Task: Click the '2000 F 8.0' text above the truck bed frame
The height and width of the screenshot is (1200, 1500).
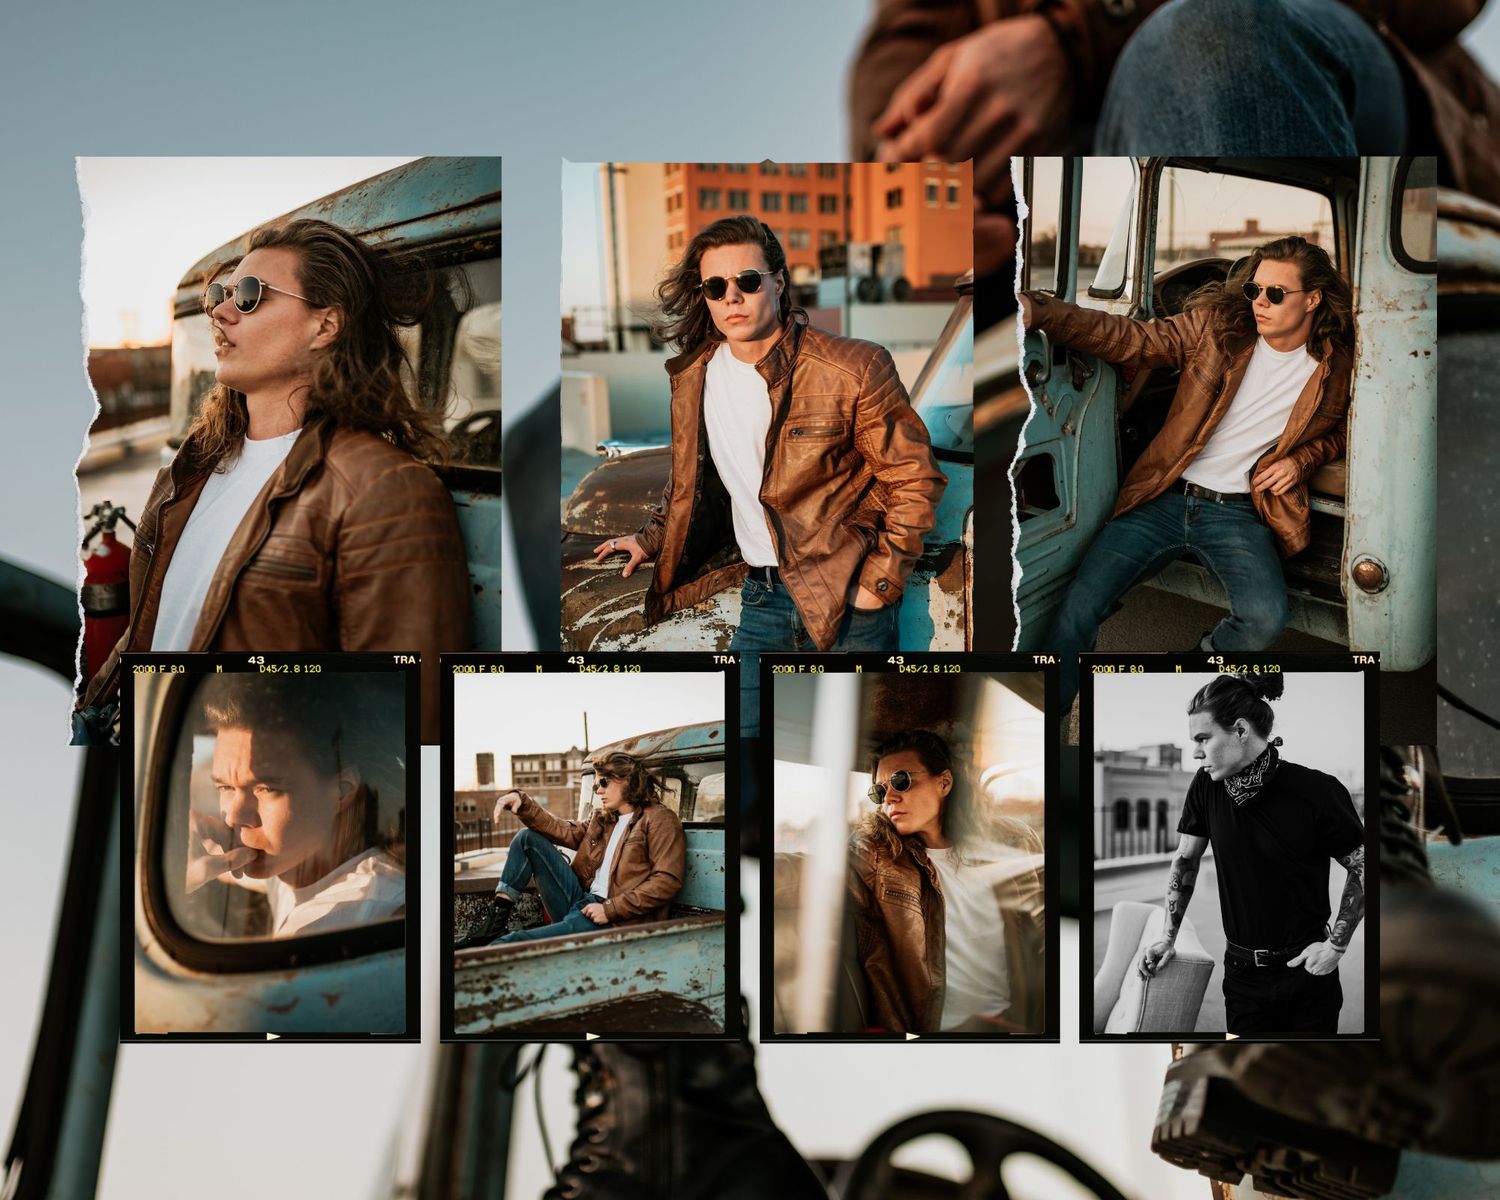Action: coord(478,668)
